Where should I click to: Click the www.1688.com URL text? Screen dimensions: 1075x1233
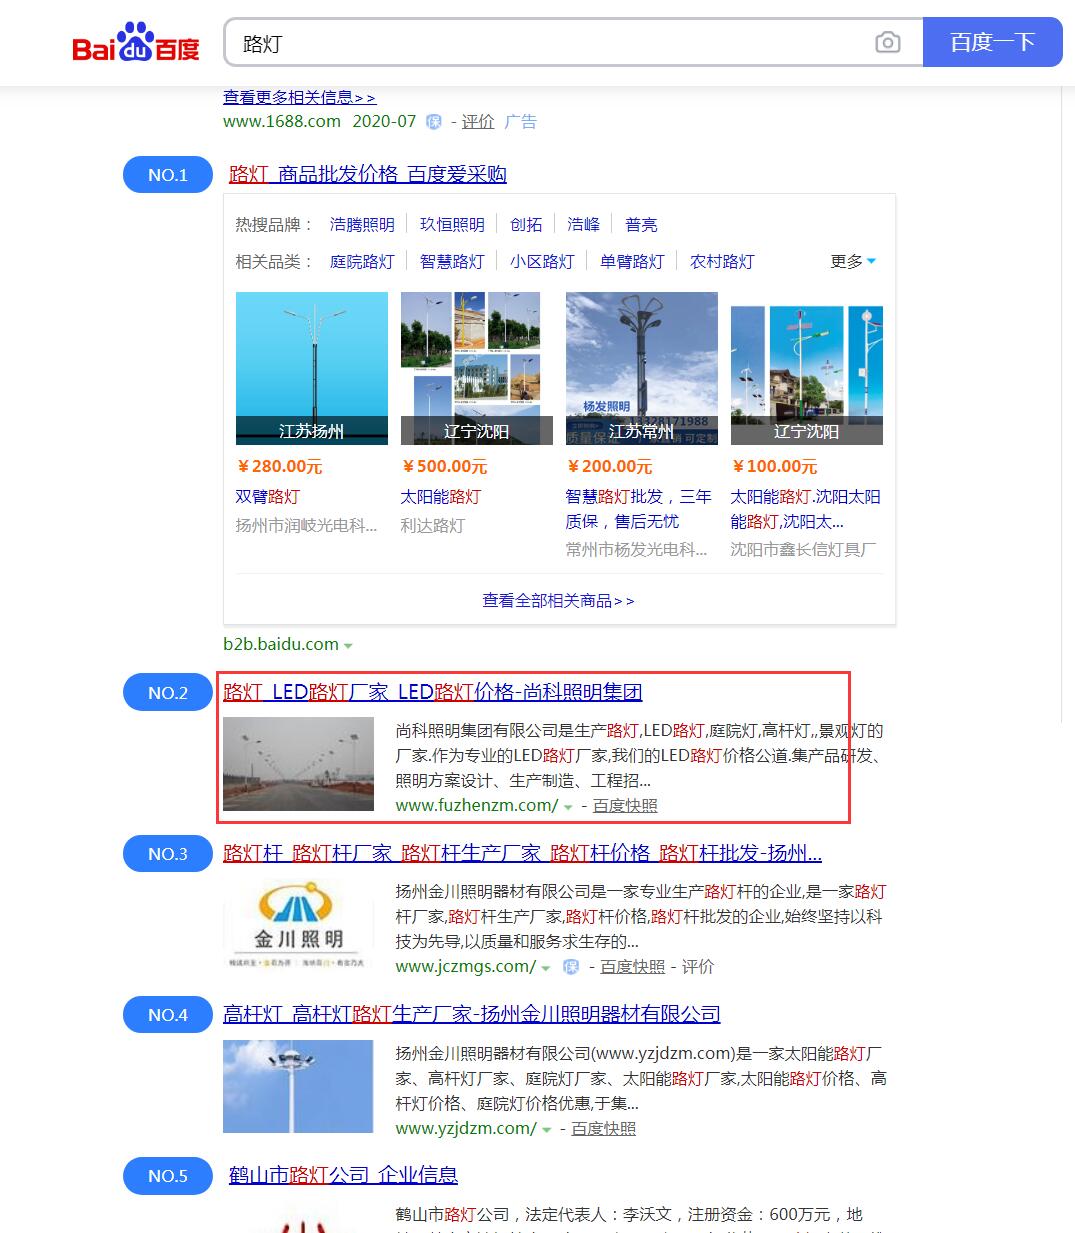point(282,121)
